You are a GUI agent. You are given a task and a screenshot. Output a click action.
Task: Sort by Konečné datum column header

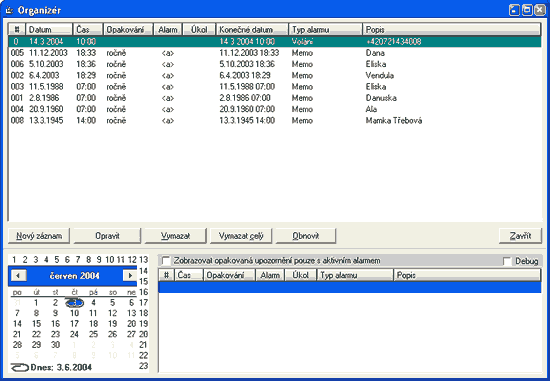[252, 29]
